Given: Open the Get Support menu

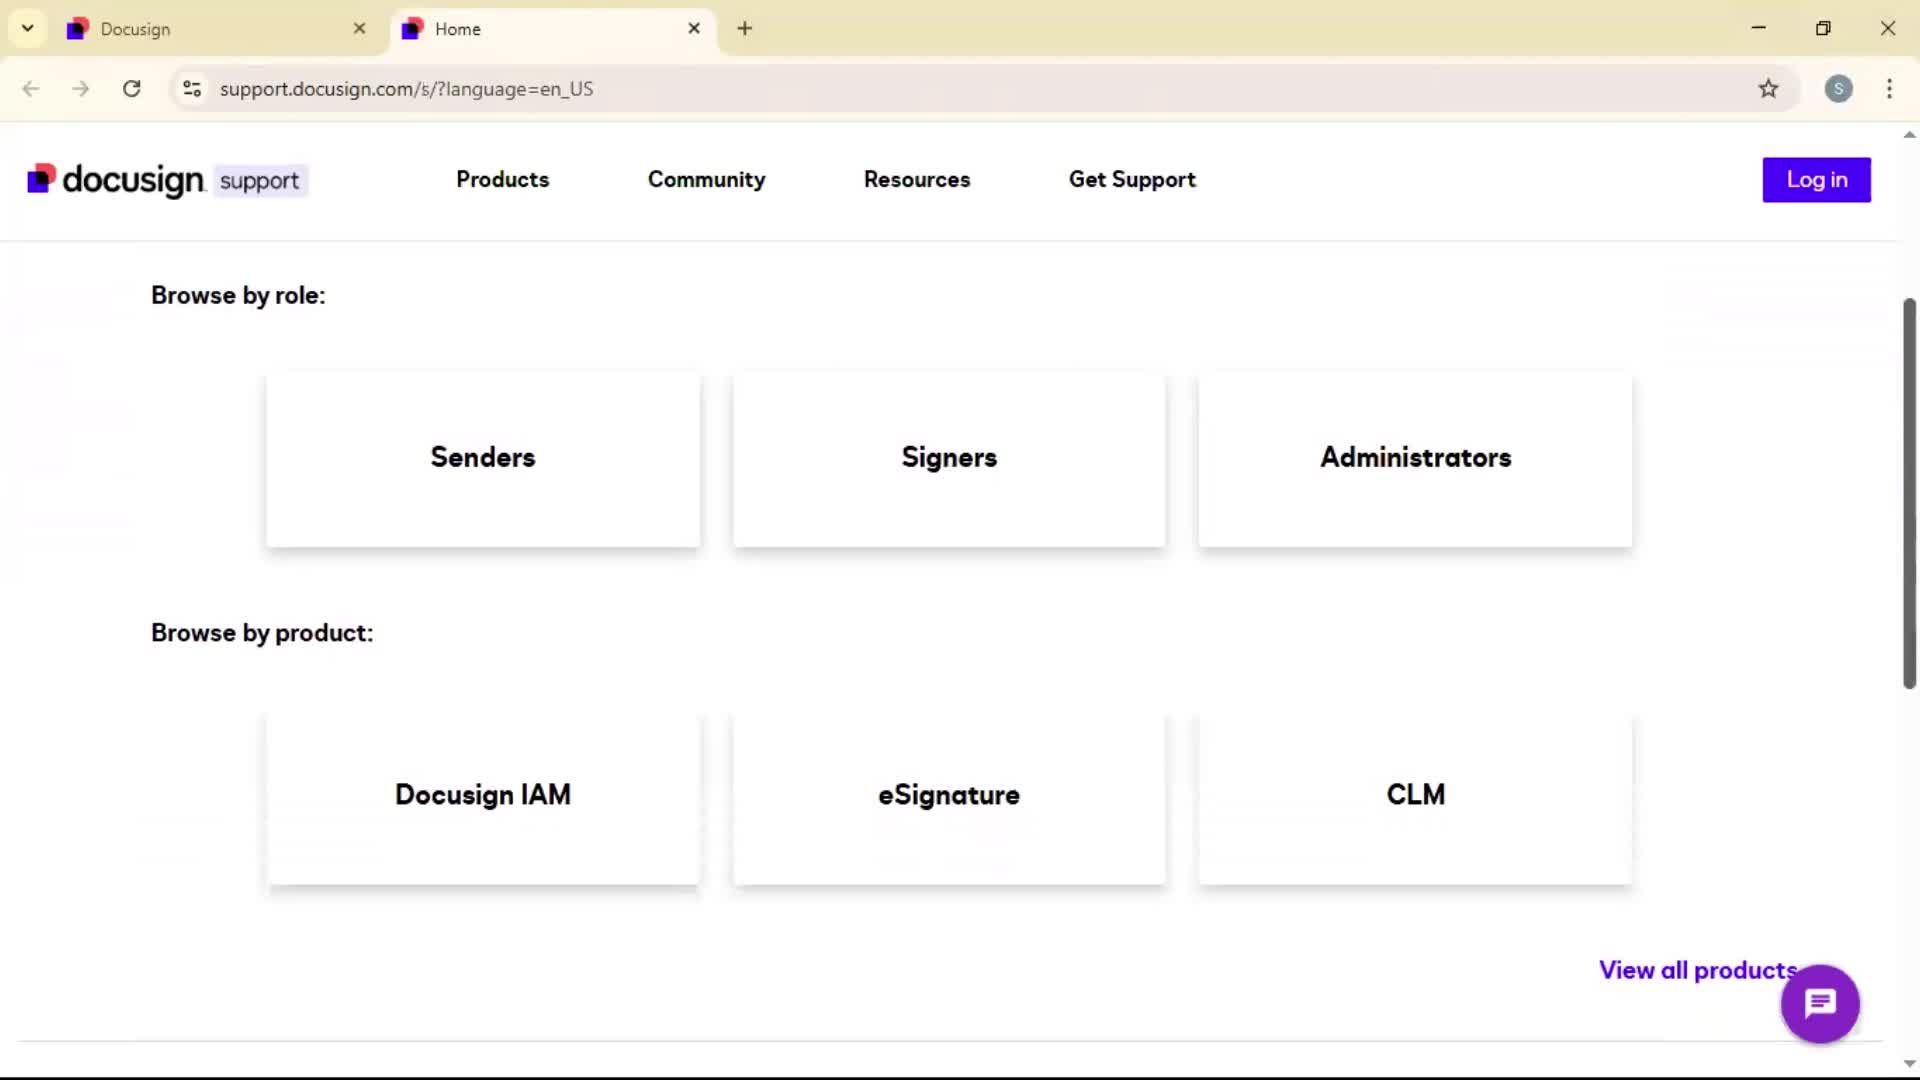Looking at the screenshot, I should coord(1132,180).
